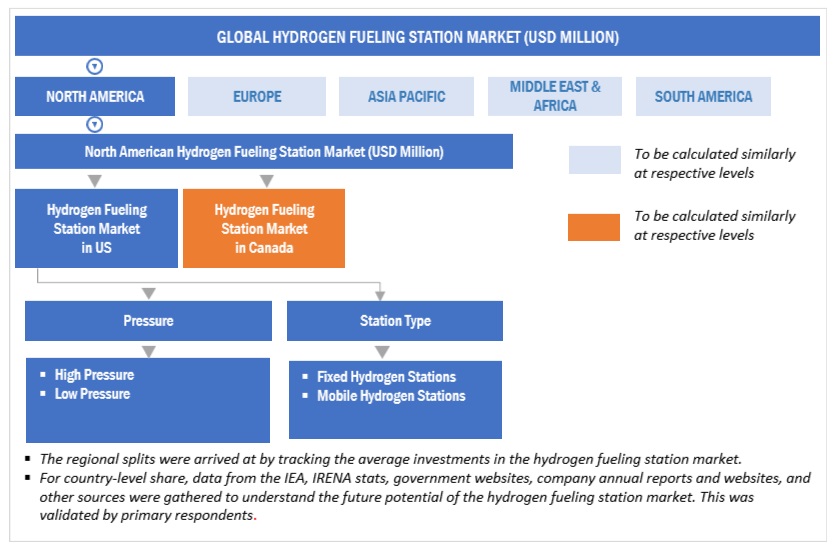Click the arrow between Pressure and its list

[149, 350]
